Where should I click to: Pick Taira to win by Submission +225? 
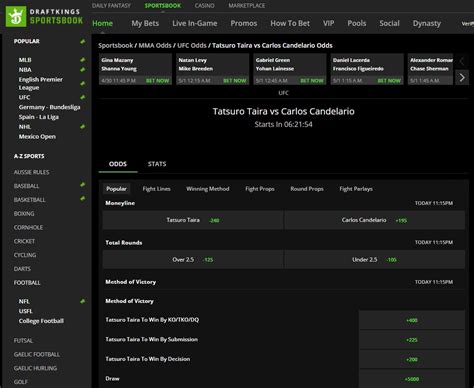(412, 340)
